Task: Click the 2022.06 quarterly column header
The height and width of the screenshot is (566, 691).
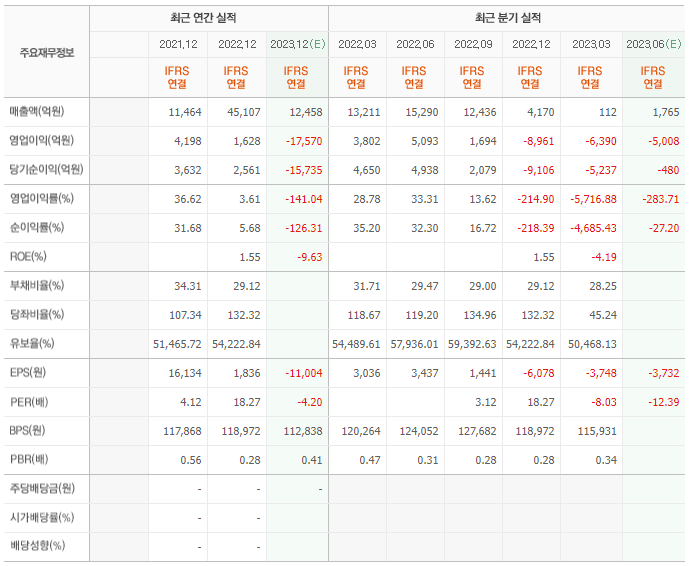Action: (415, 45)
